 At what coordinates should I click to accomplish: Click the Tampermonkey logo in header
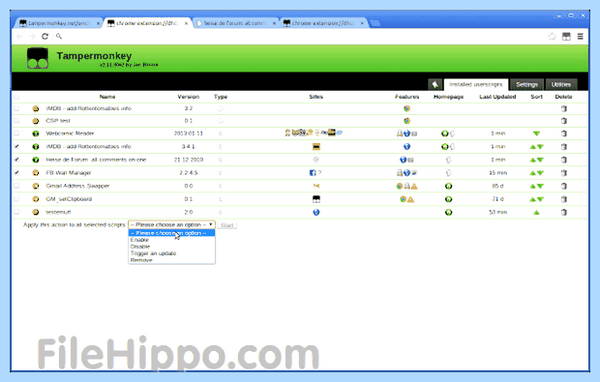[38, 58]
